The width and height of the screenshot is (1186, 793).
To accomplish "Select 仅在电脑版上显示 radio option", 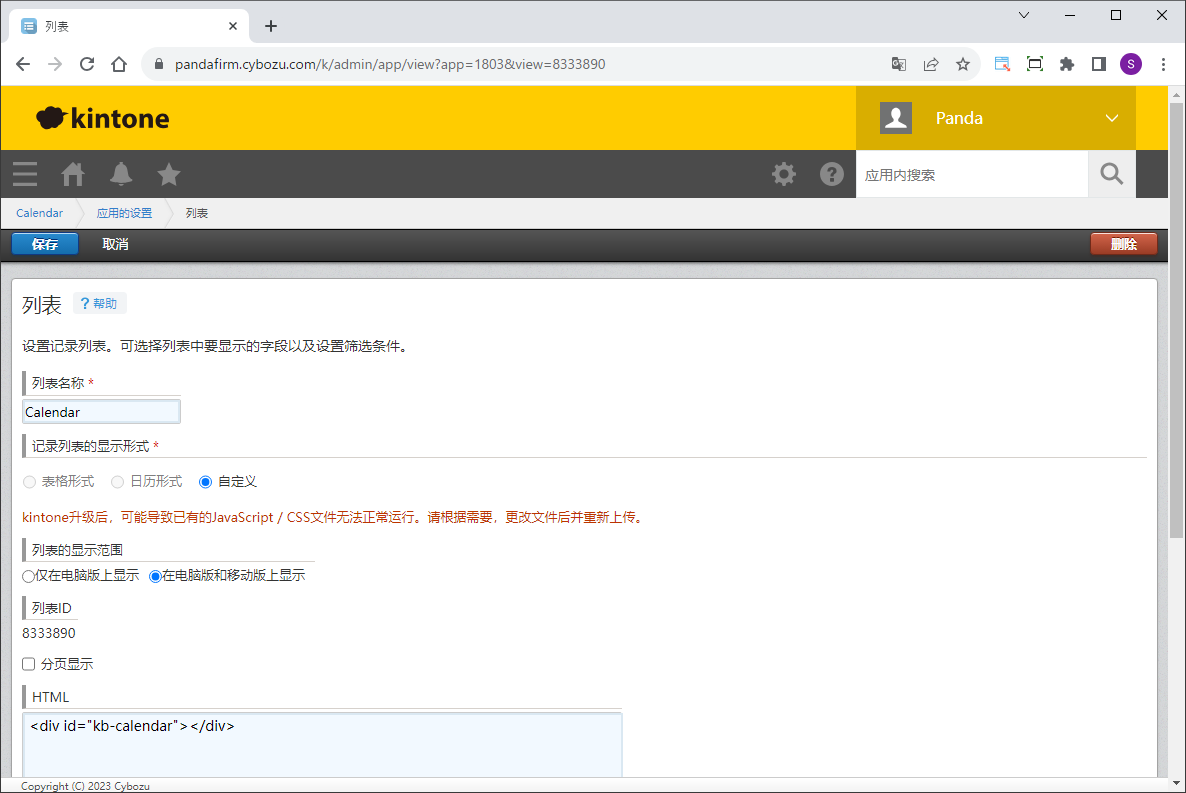I will coord(28,576).
